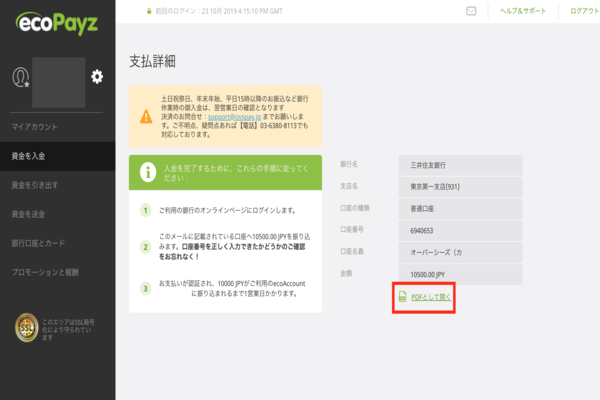Click ログアウト link
Viewport: 600px width, 400px height.
tap(585, 11)
